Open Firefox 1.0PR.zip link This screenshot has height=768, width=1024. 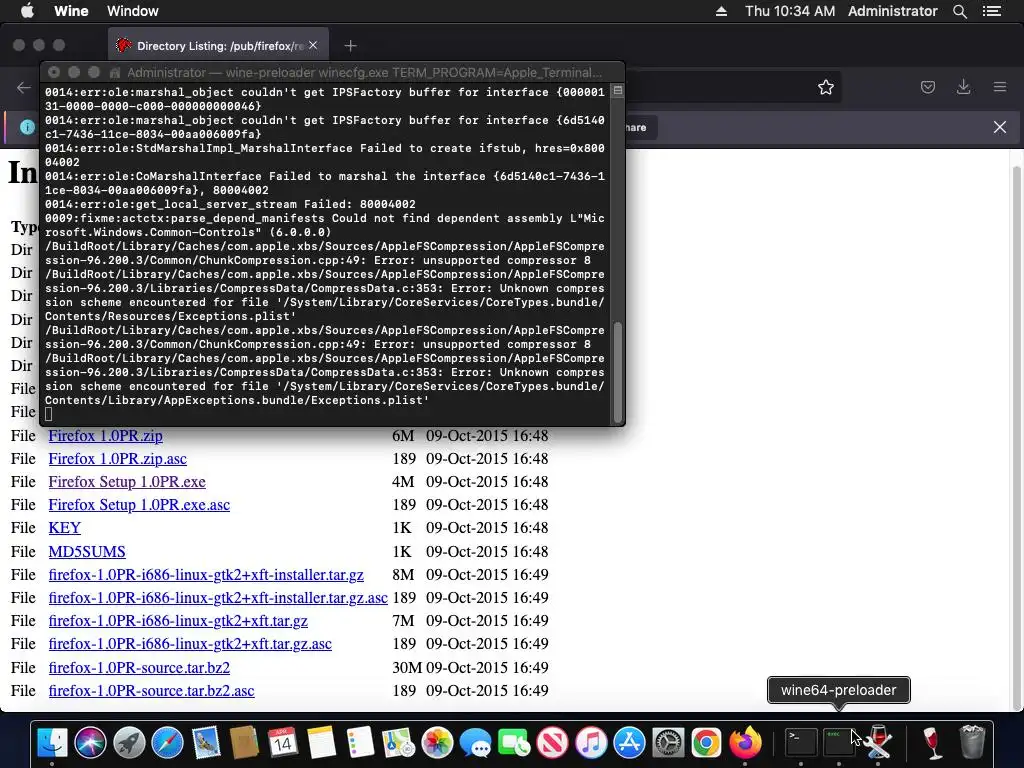coord(106,436)
